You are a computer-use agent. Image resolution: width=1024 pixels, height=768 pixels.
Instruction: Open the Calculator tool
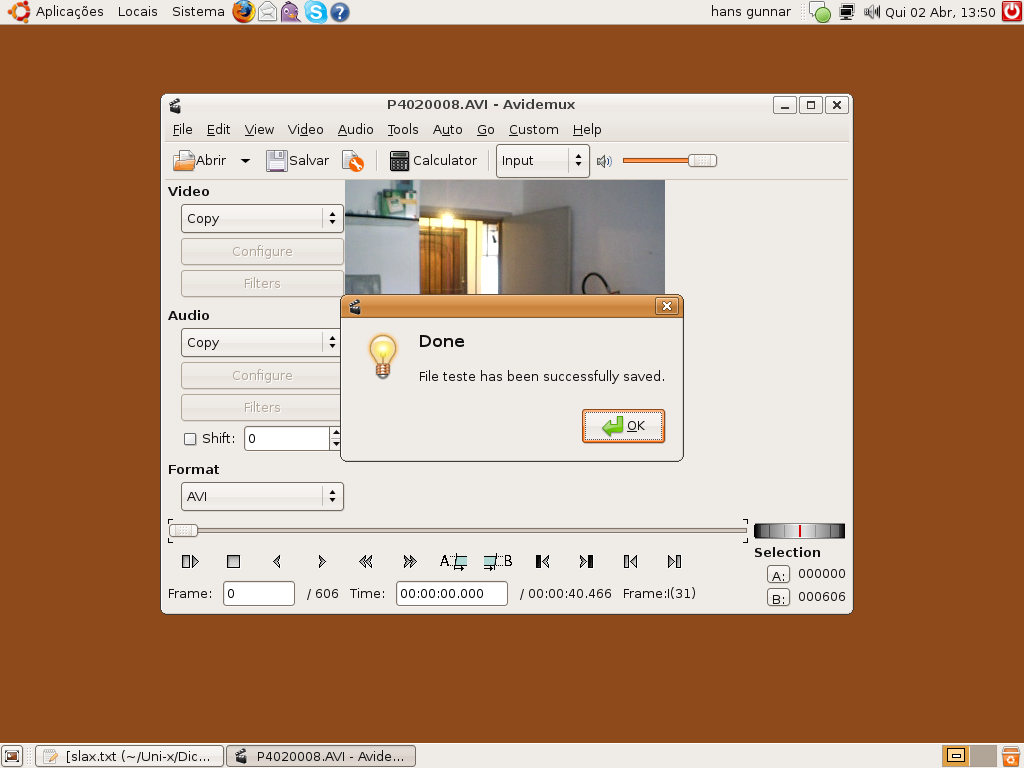tap(433, 161)
